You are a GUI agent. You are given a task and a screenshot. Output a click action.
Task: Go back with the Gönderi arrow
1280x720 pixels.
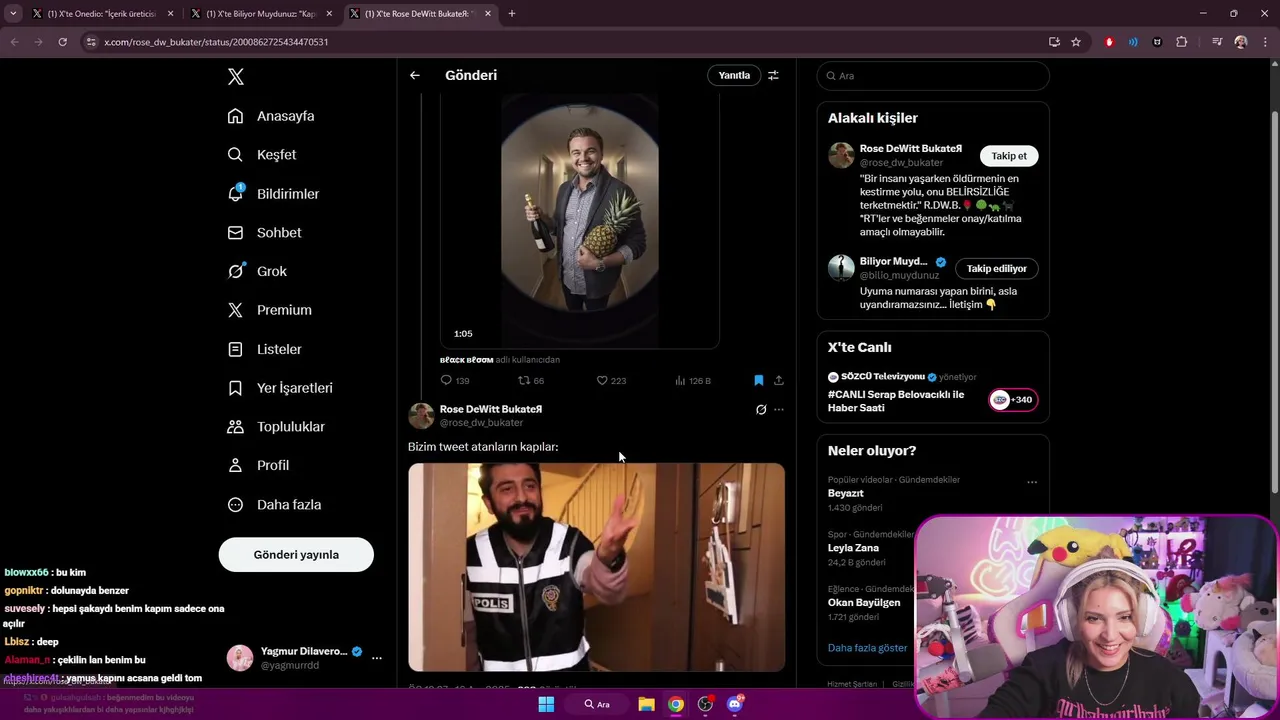point(415,75)
